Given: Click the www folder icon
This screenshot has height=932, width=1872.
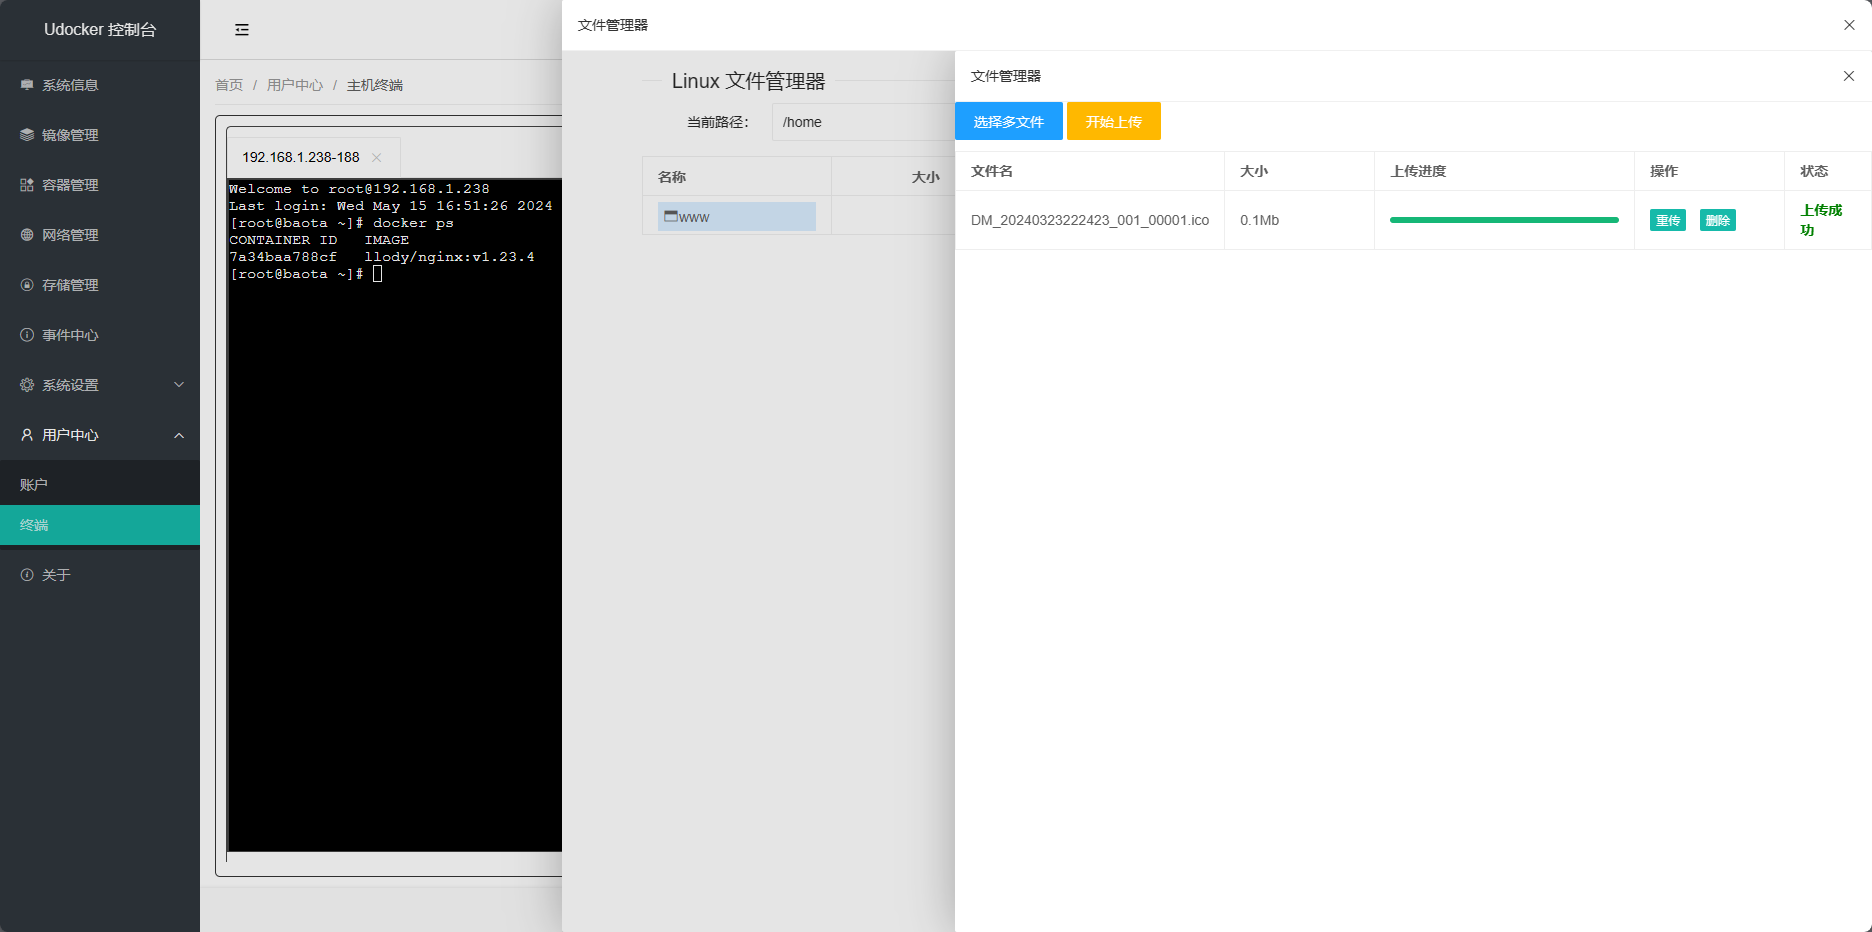Looking at the screenshot, I should tap(671, 216).
